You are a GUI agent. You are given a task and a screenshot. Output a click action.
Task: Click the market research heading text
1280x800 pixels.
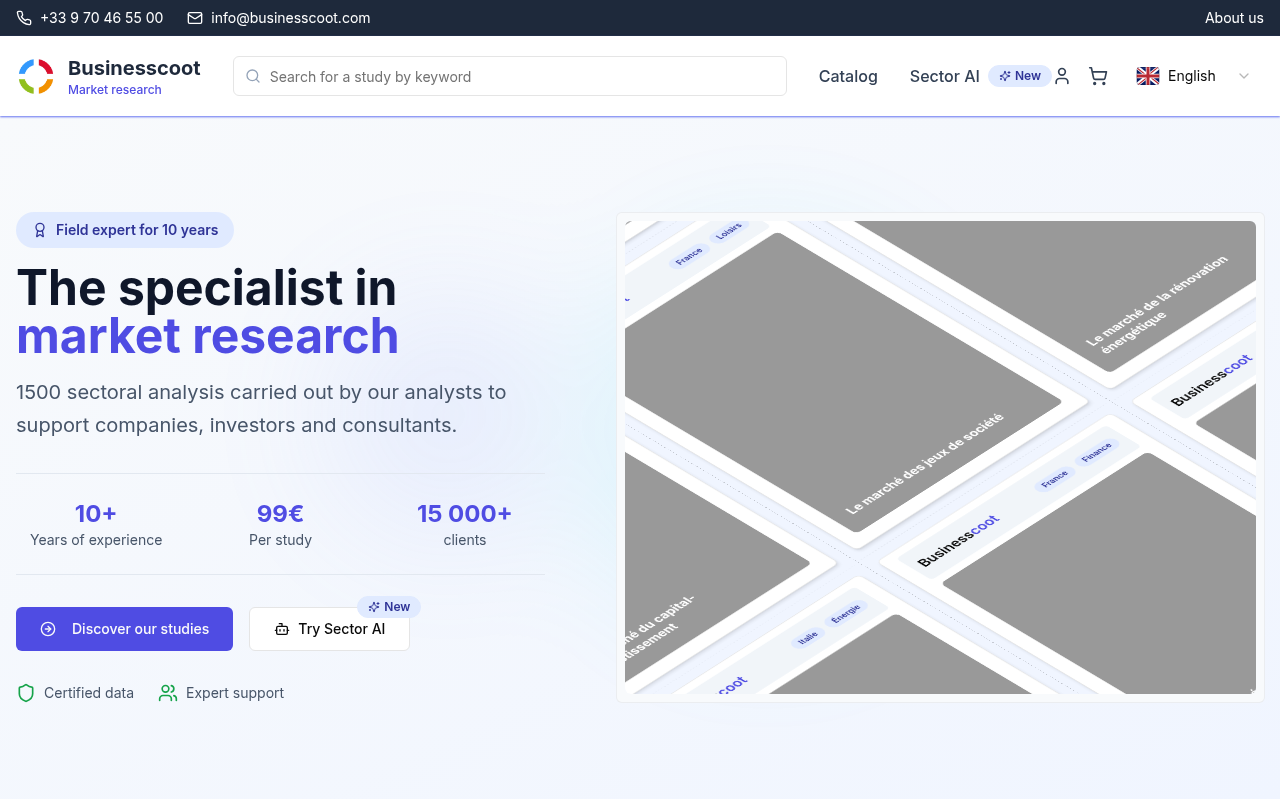point(207,336)
